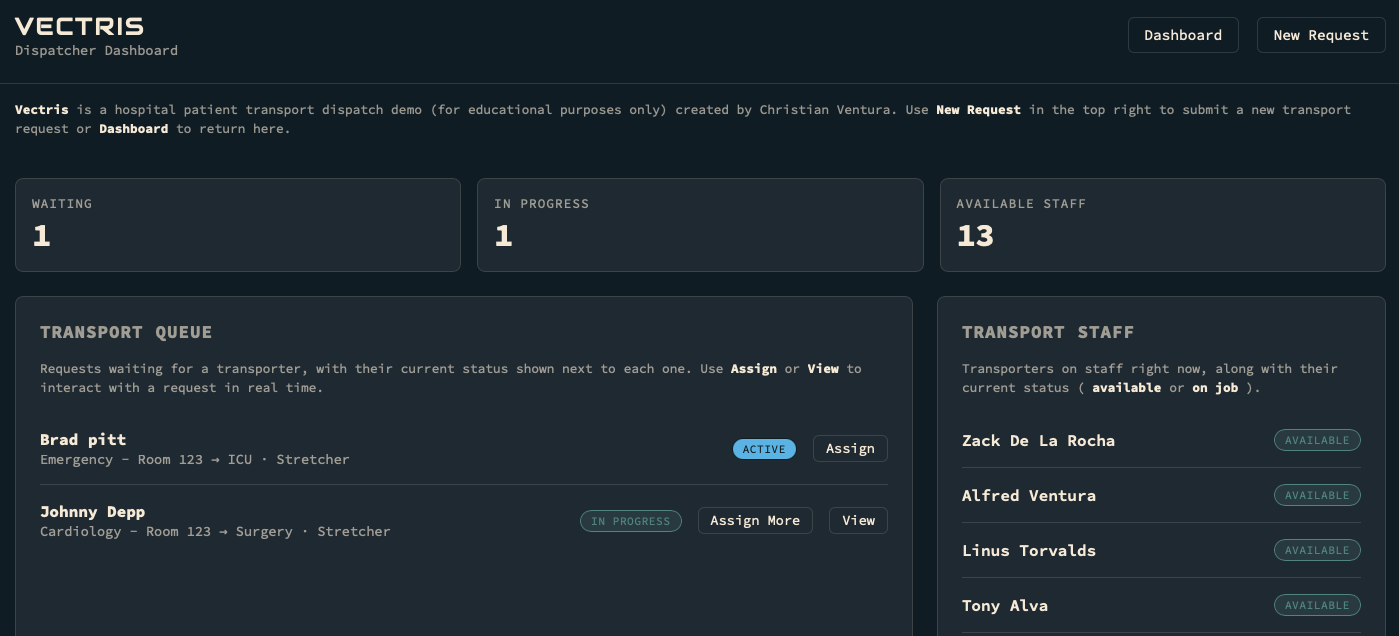Image resolution: width=1399 pixels, height=636 pixels.
Task: Click AVAILABLE badge for Linus Torvalds
Action: [x=1317, y=550]
